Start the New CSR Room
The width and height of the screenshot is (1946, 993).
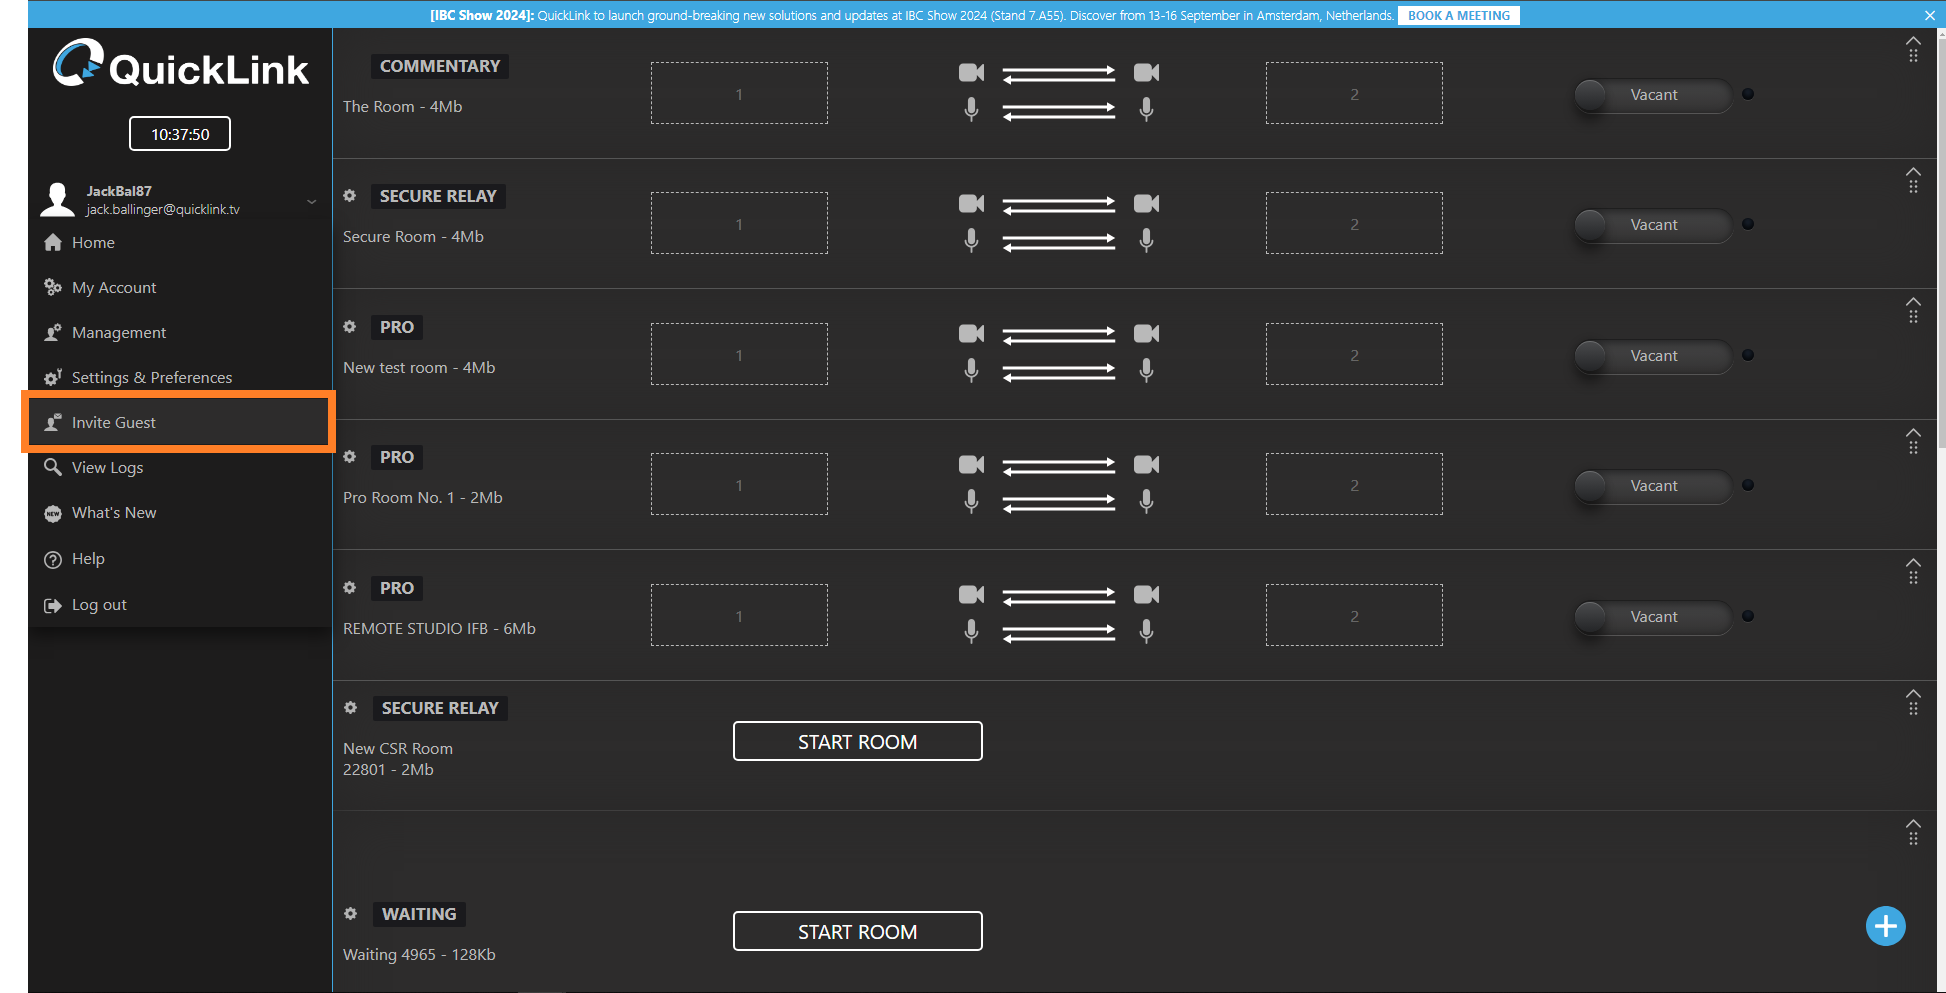[857, 742]
